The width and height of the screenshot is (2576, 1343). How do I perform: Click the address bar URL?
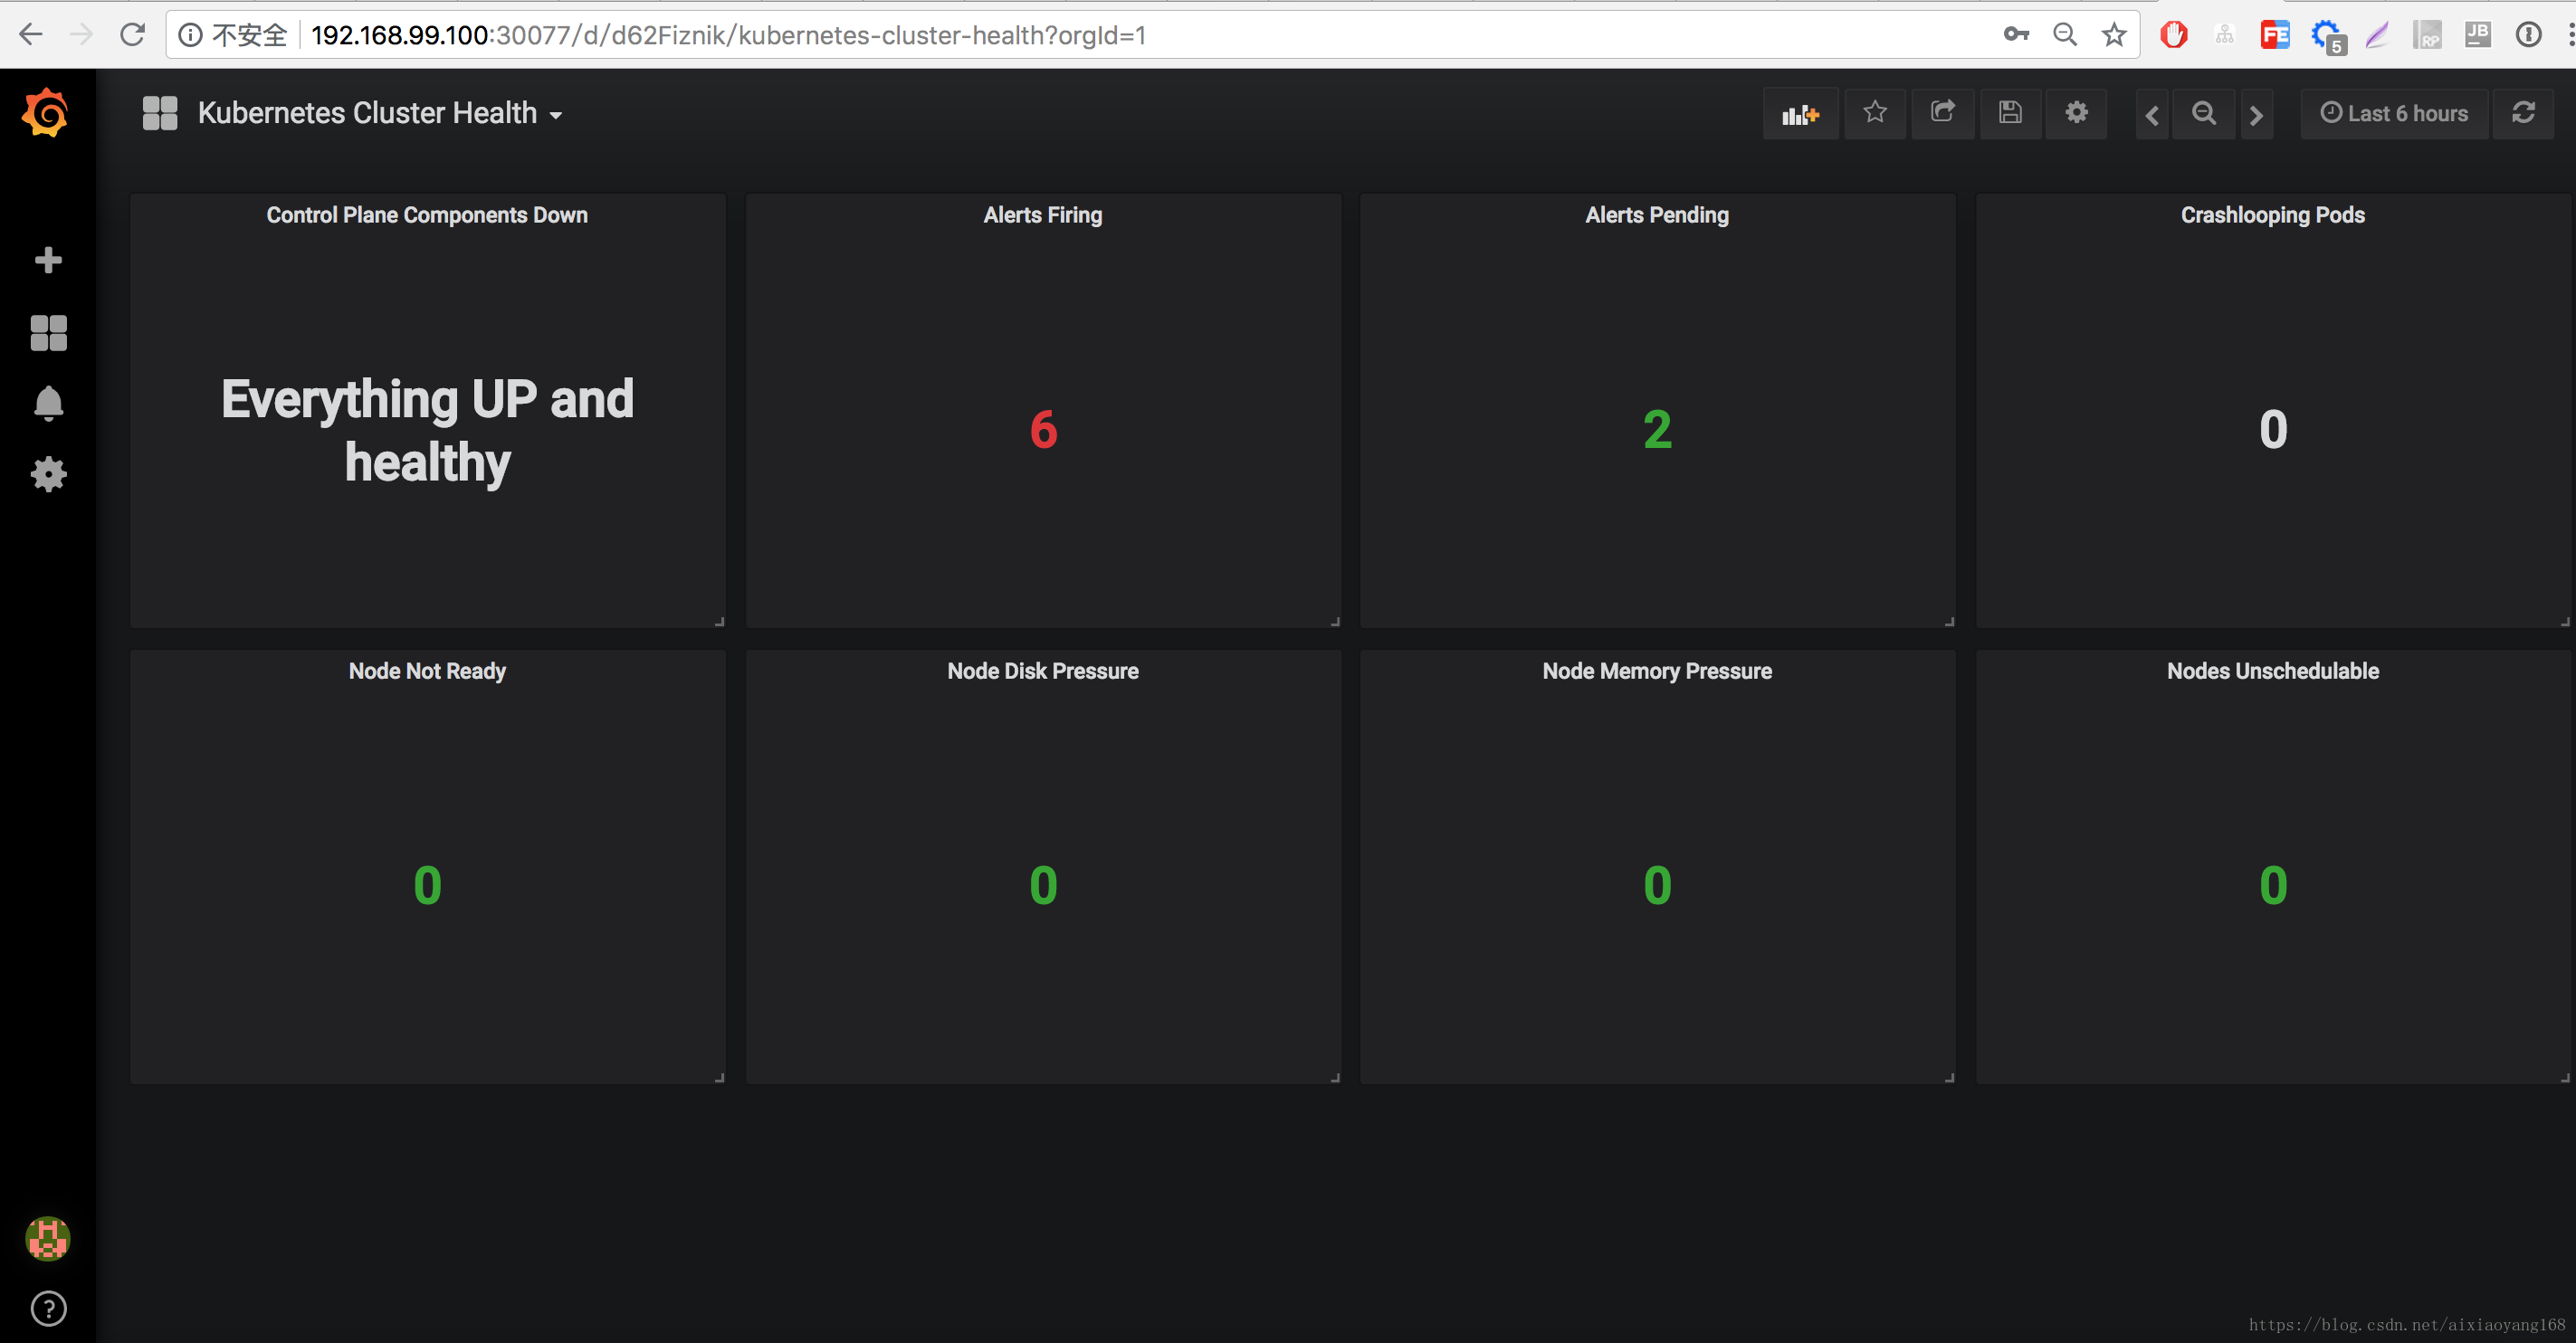pos(728,35)
